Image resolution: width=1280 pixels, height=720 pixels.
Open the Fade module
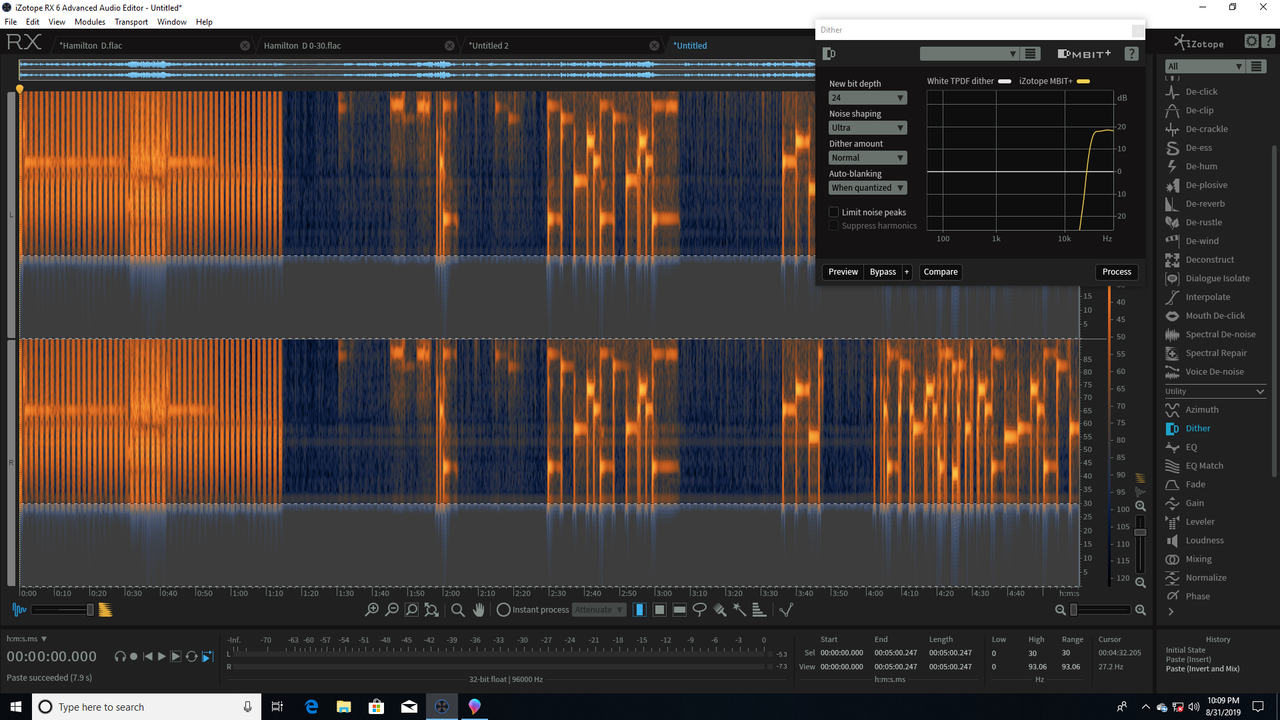[1186, 484]
